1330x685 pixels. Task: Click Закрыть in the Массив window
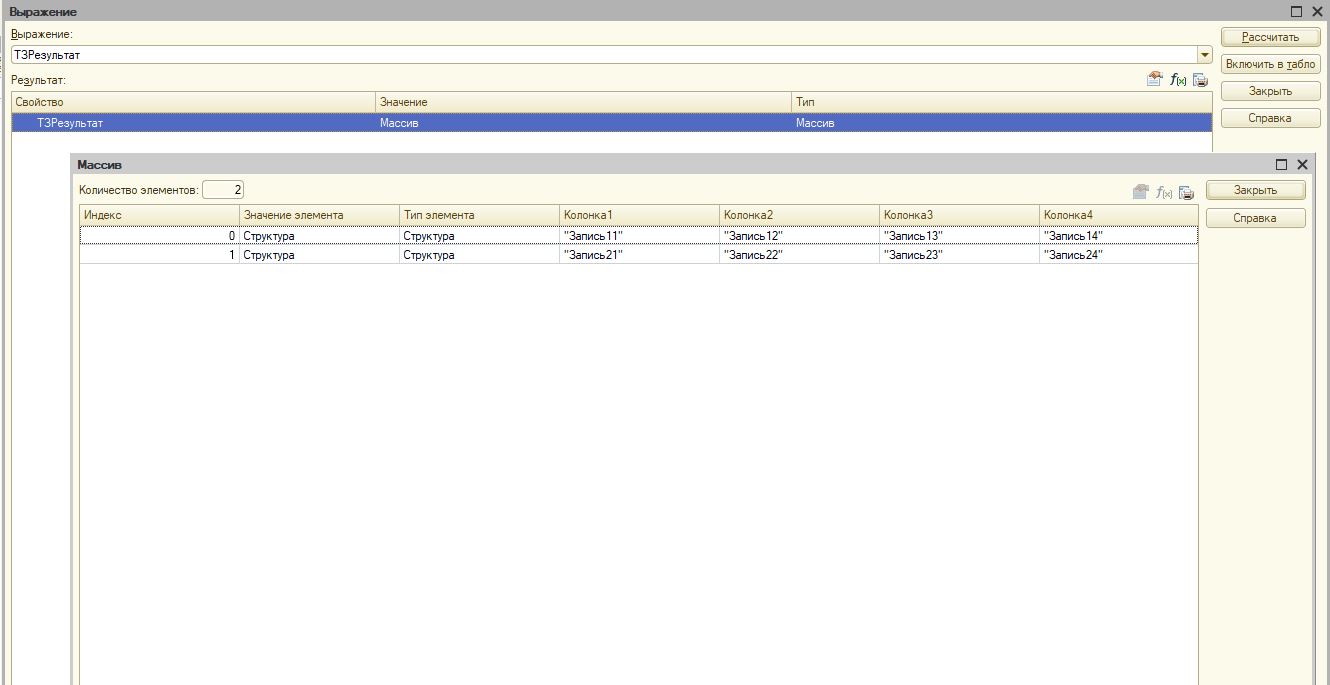click(1255, 190)
